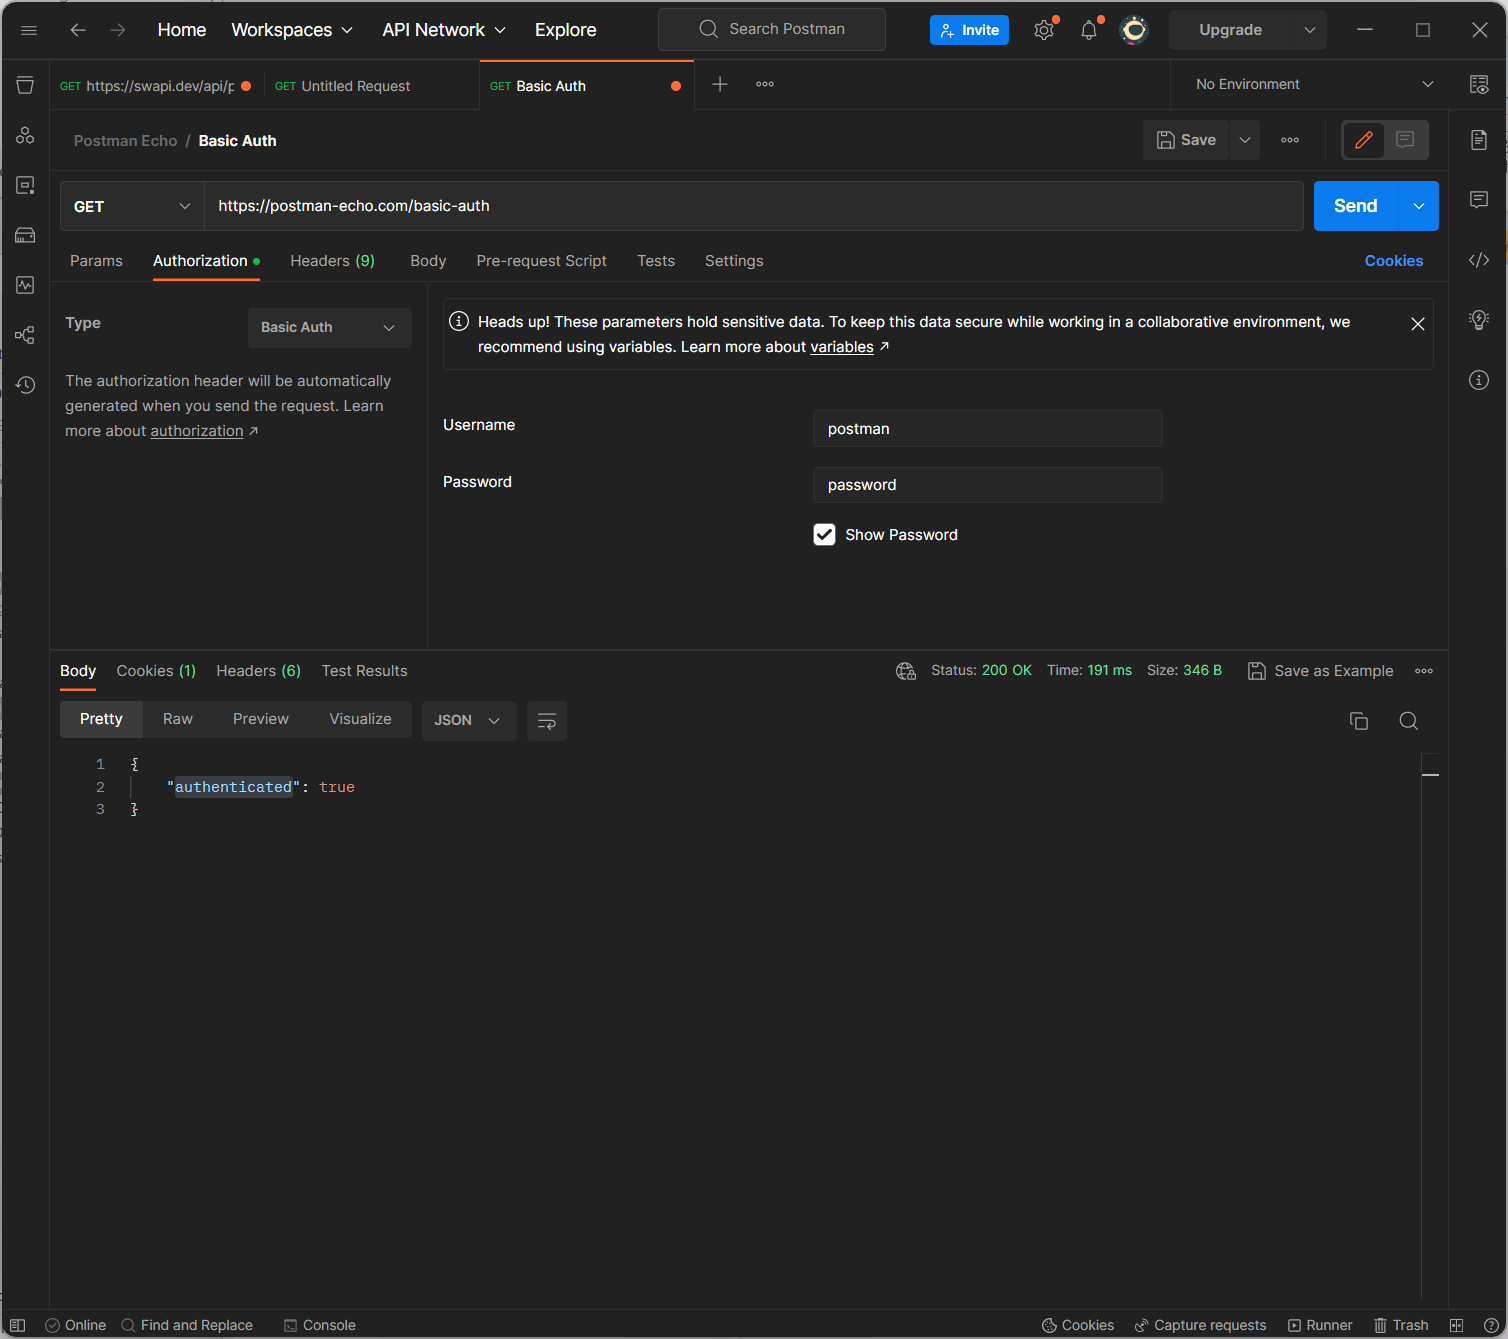The image size is (1508, 1339).
Task: Open the Code snippet icon
Action: [1479, 260]
